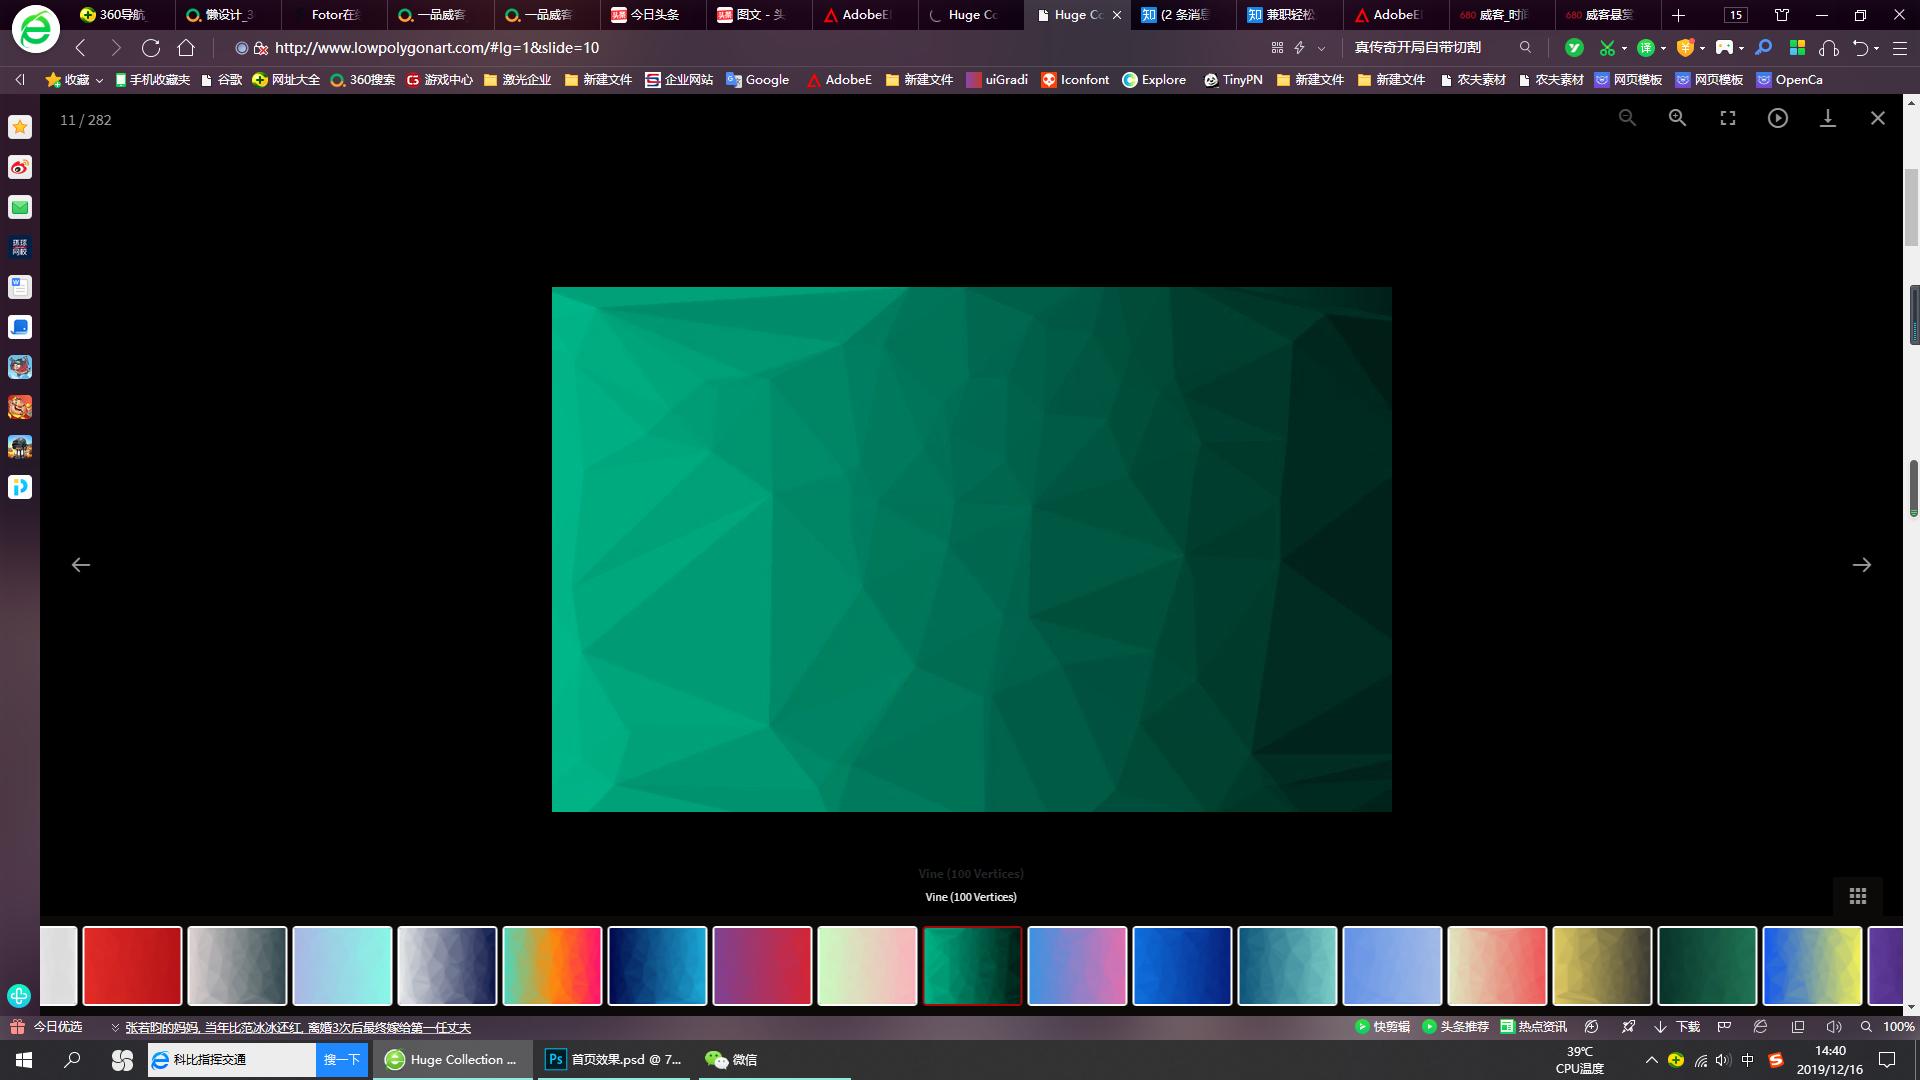
Task: Go to the previous slide arrow
Action: point(81,565)
